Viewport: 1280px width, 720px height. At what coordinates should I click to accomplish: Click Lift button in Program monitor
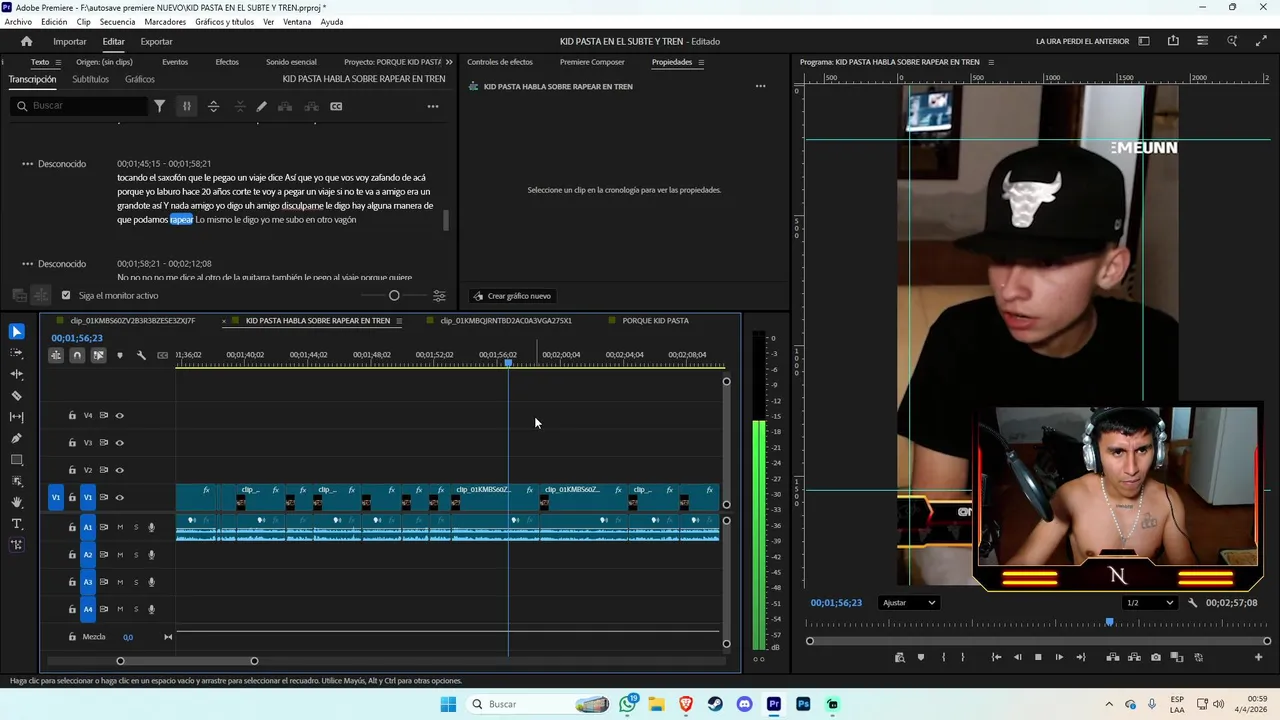click(1113, 657)
